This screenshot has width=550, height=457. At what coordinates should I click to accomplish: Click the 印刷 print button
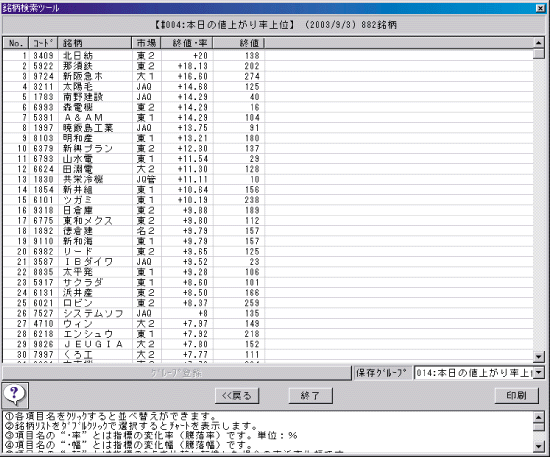(x=516, y=395)
